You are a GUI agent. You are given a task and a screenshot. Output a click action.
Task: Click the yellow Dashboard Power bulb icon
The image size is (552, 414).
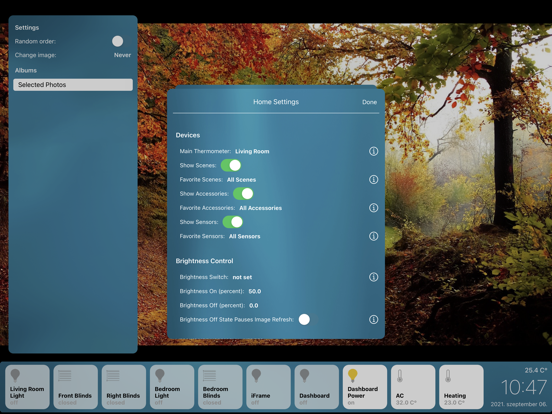[x=353, y=376]
